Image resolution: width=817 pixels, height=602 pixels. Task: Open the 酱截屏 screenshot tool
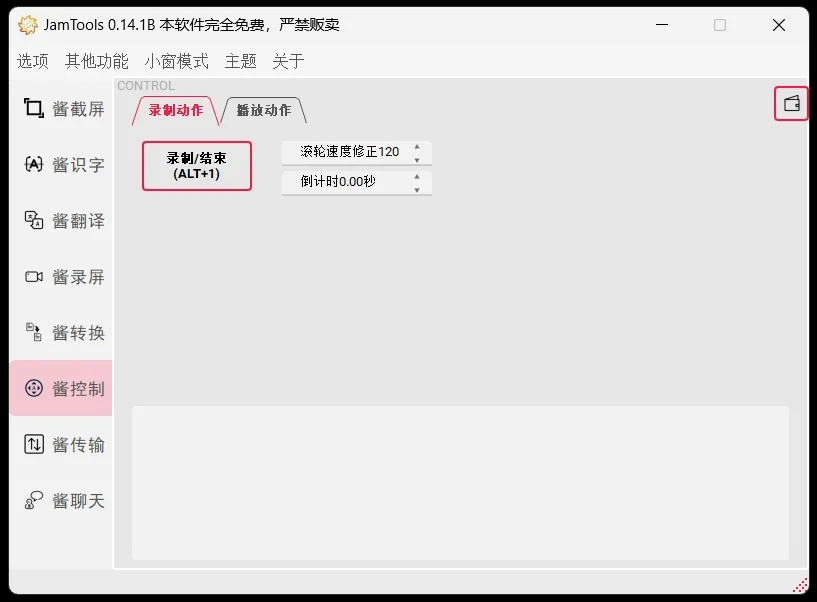(x=61, y=108)
